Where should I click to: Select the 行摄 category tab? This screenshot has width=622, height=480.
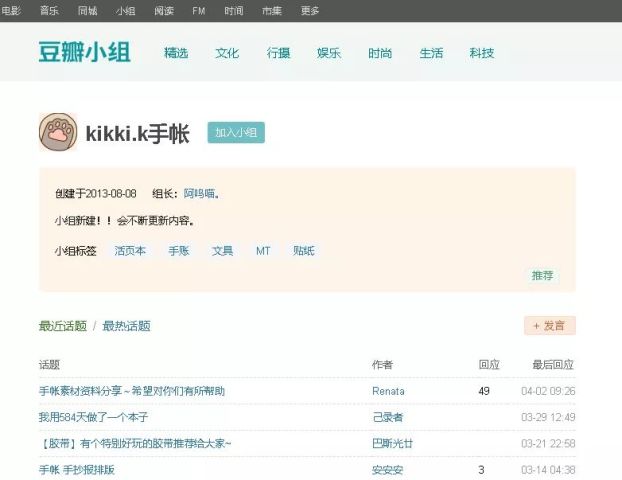coord(278,53)
